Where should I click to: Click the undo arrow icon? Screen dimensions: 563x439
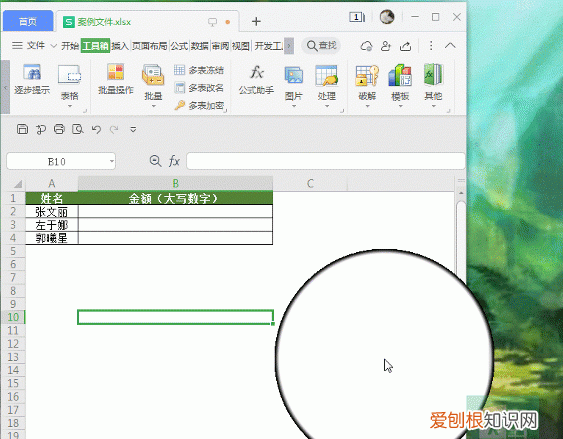(96, 129)
